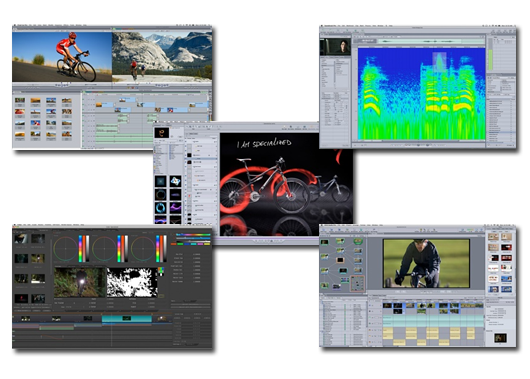Image resolution: width=530 pixels, height=379 pixels.
Task: Click the highlighted selection box on the spectrogram
Action: (x=439, y=61)
